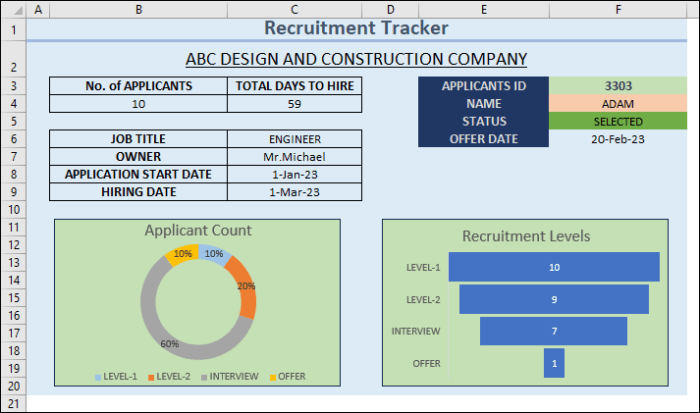Select column D header
The height and width of the screenshot is (413, 700).
click(x=390, y=9)
